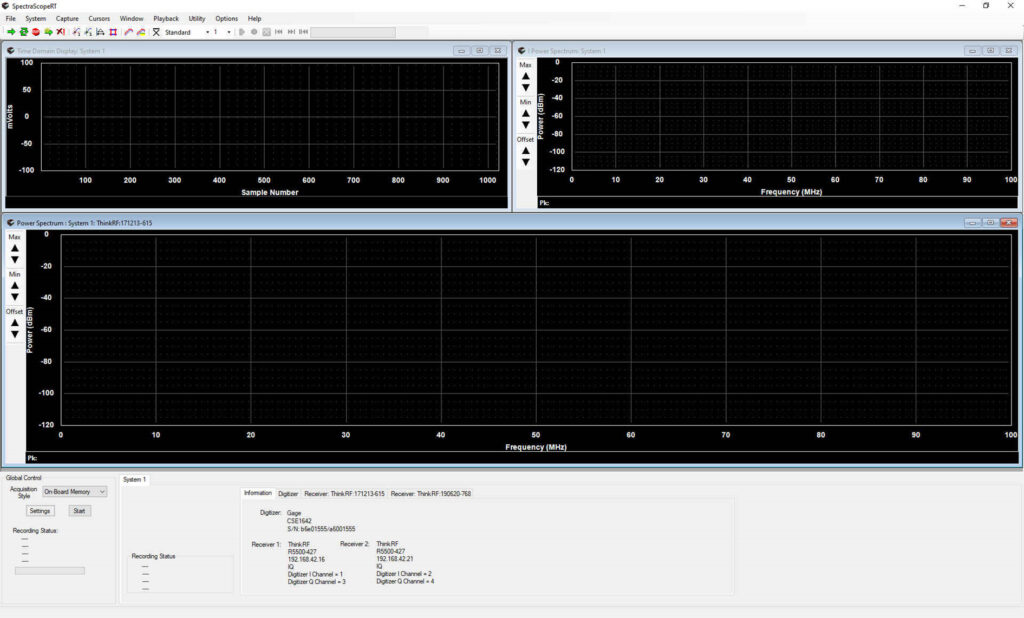
Task: Open the Acquisition Style On-Board Memory dropdown
Action: tap(74, 492)
